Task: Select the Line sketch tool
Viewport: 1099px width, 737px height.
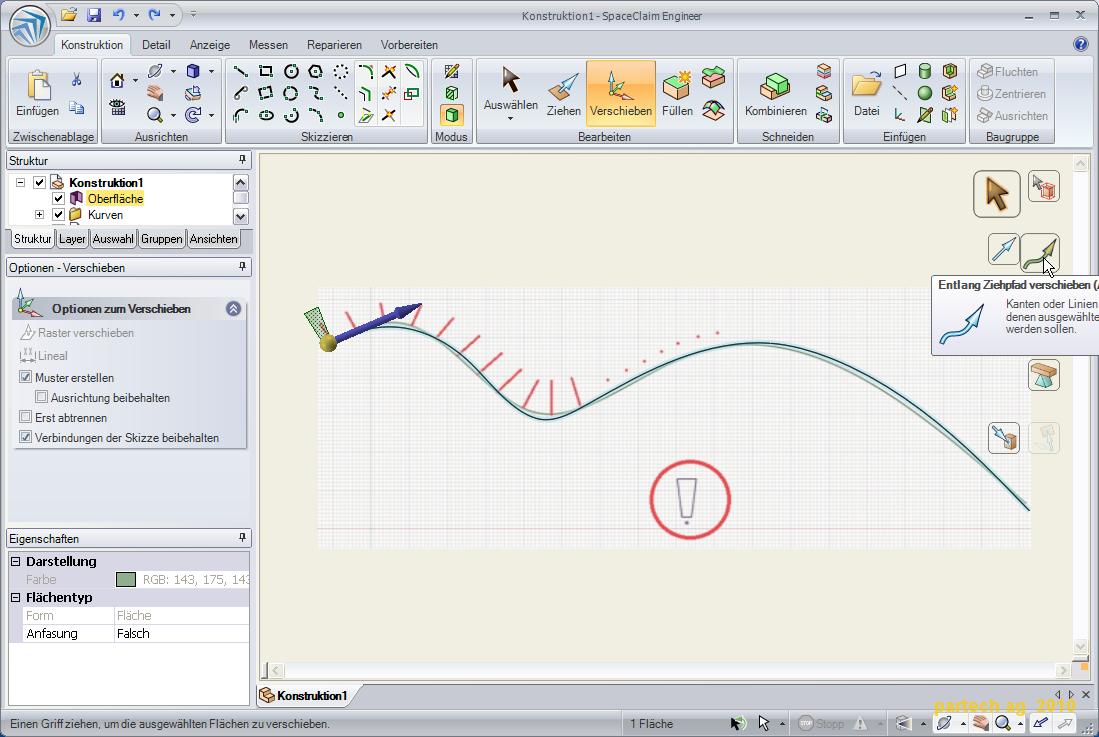Action: click(240, 71)
